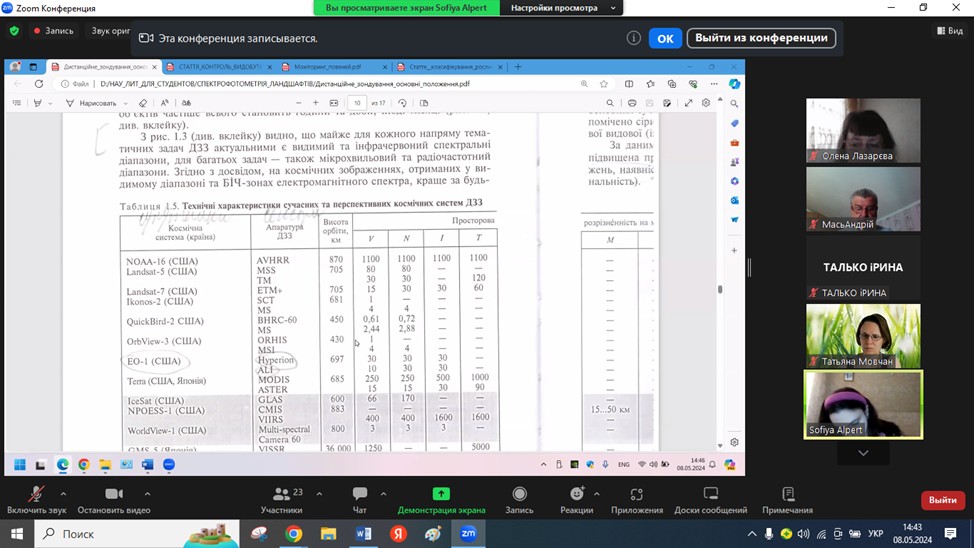Toggle original sound Звук ориг option
Image resolution: width=974 pixels, height=548 pixels.
click(111, 30)
